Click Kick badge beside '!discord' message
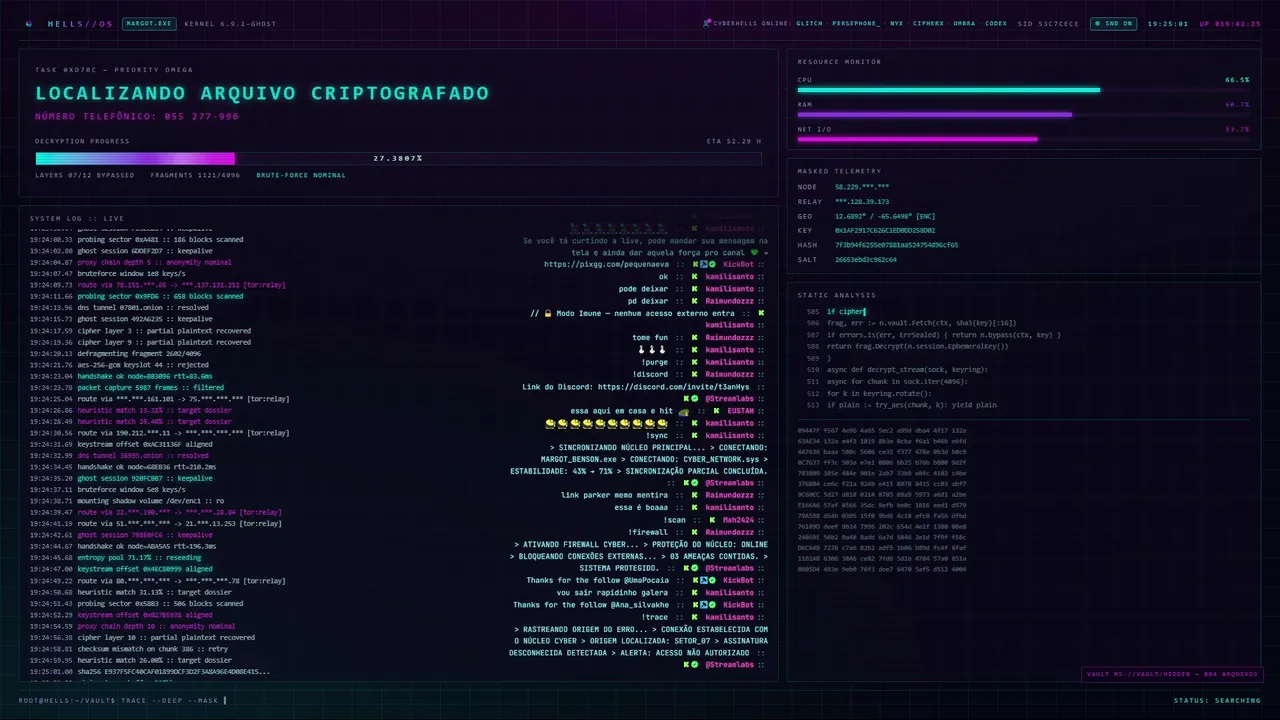 pos(693,374)
